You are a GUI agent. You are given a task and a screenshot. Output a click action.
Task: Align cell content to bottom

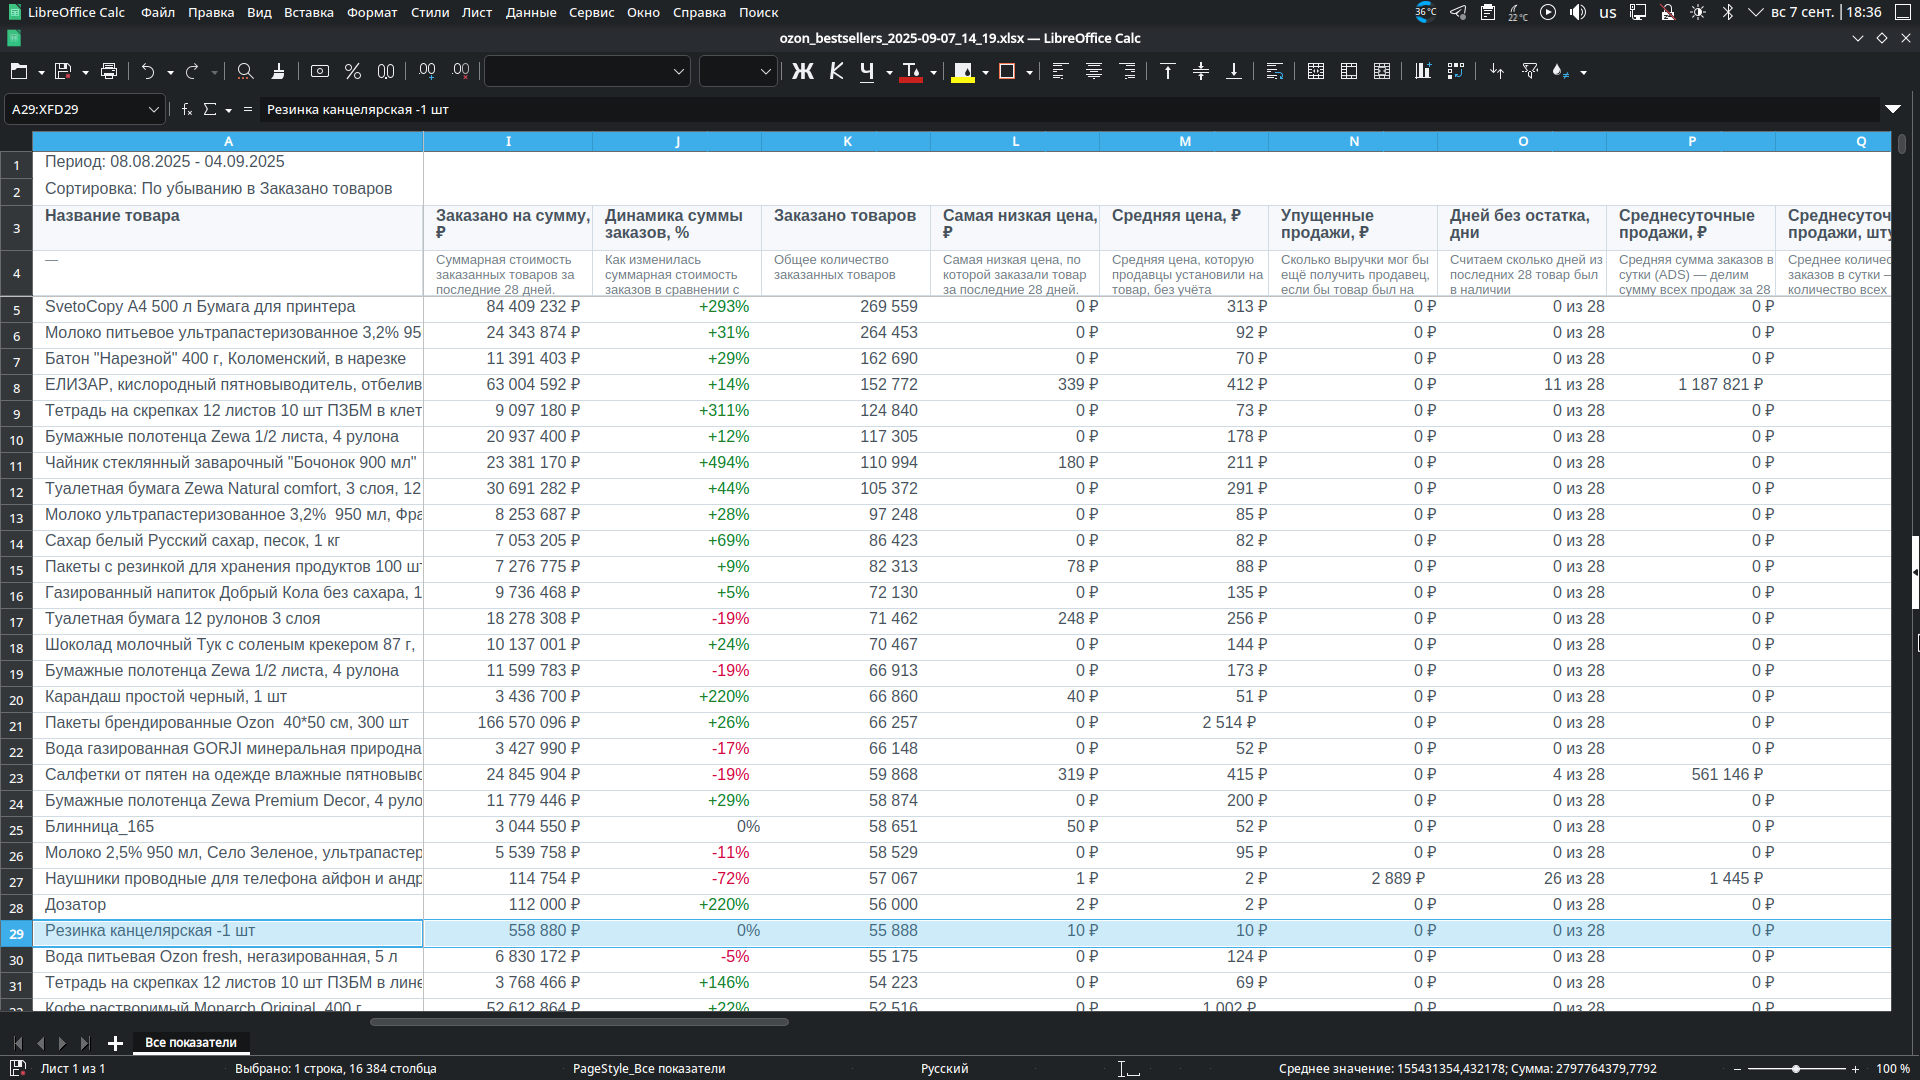(1234, 71)
